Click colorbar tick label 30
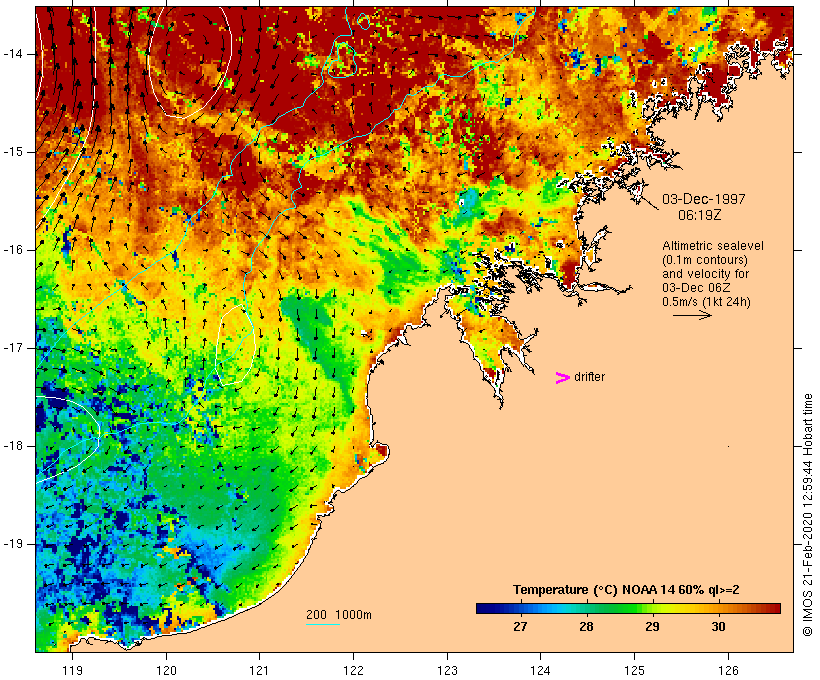Image resolution: width=820 pixels, height=680 pixels. 718,627
